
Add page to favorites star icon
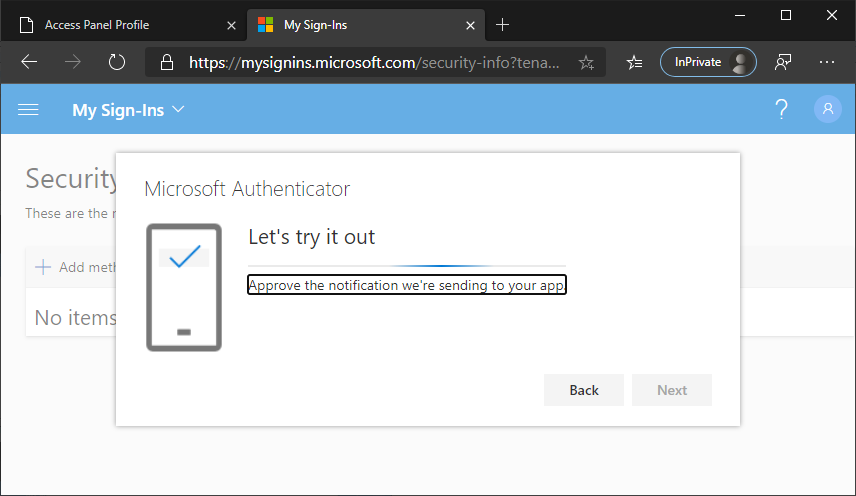point(586,63)
